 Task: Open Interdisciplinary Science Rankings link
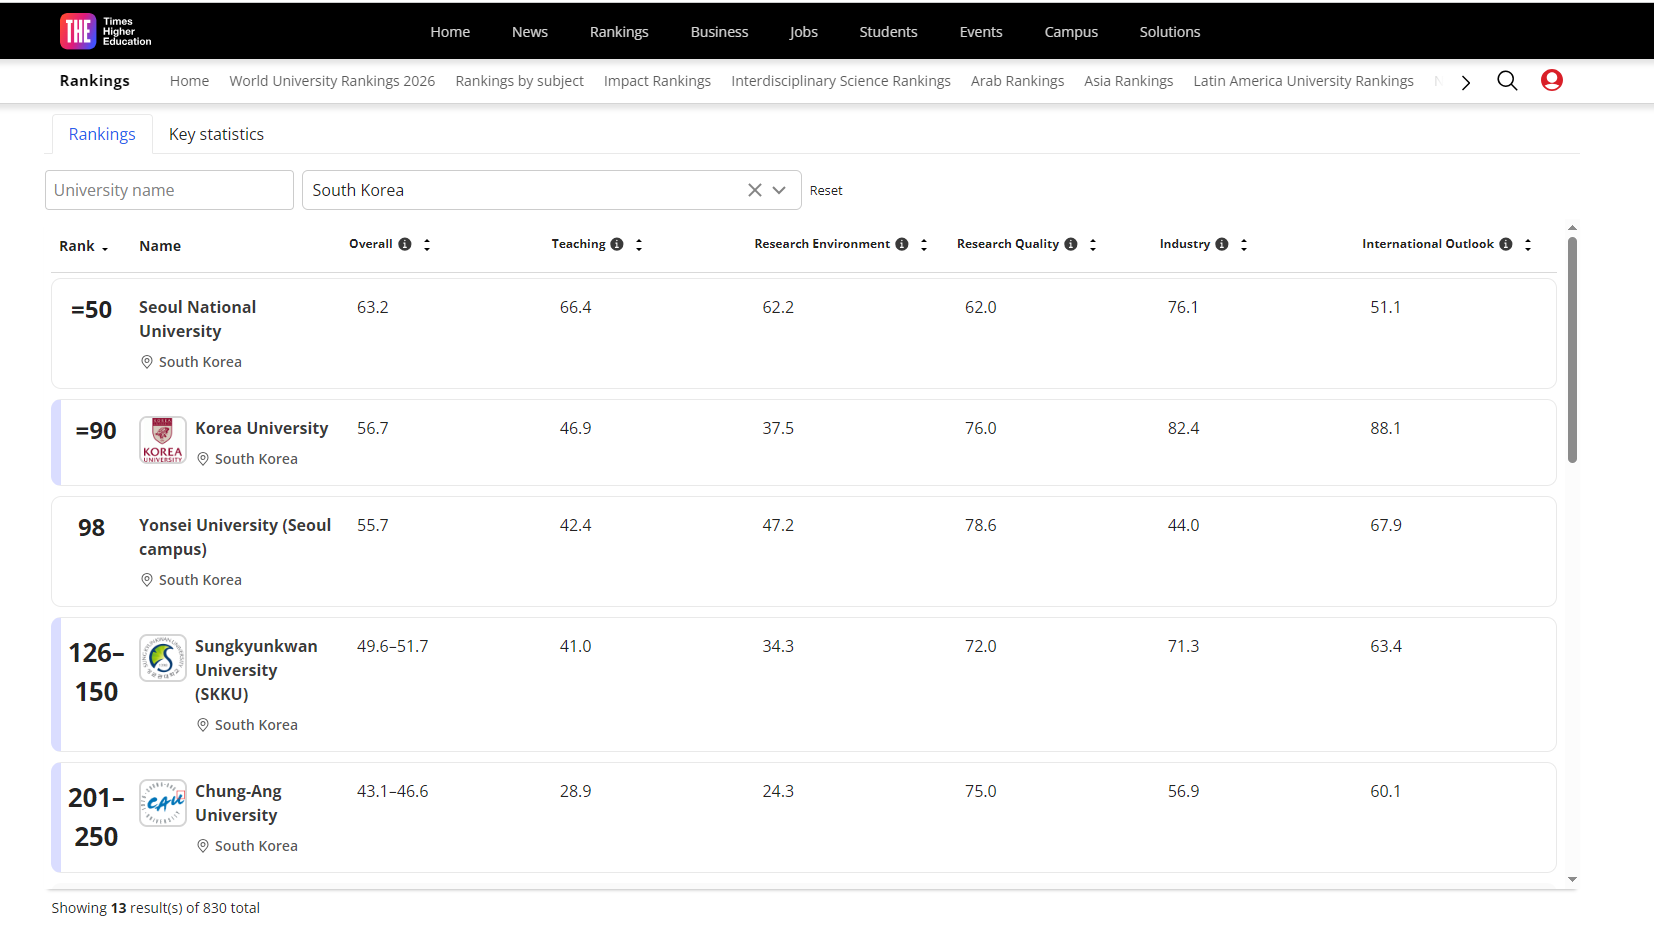[x=841, y=81]
